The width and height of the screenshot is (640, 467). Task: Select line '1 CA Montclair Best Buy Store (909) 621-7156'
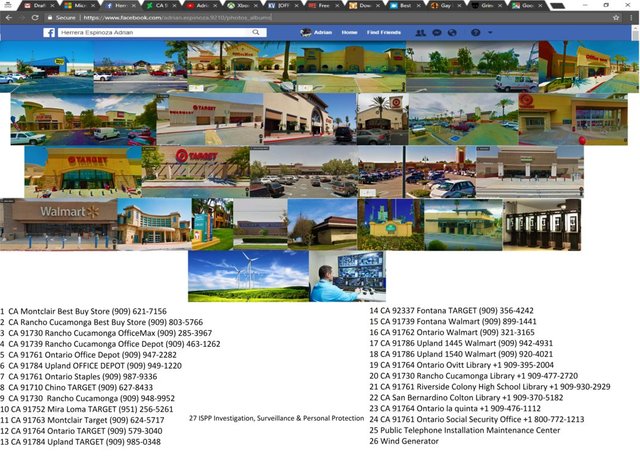point(83,311)
